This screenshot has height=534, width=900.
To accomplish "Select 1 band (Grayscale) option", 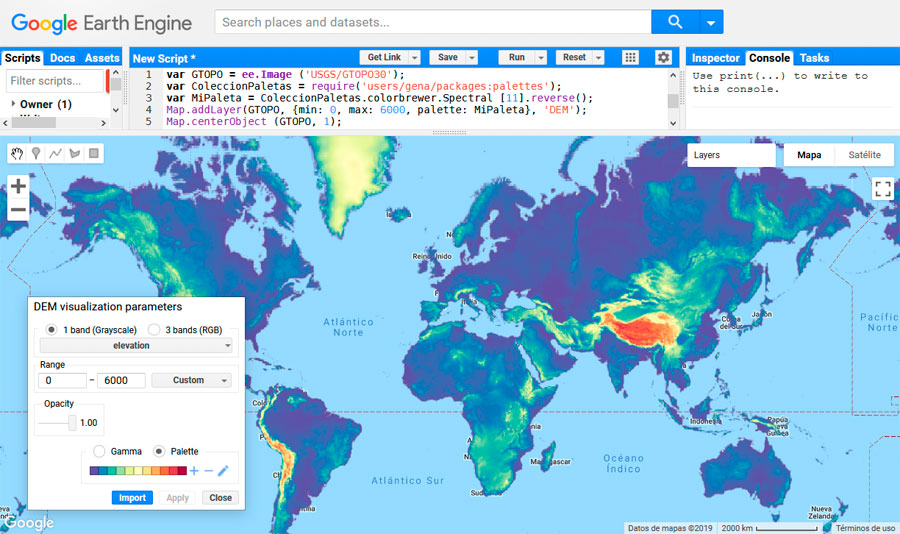I will (x=52, y=330).
